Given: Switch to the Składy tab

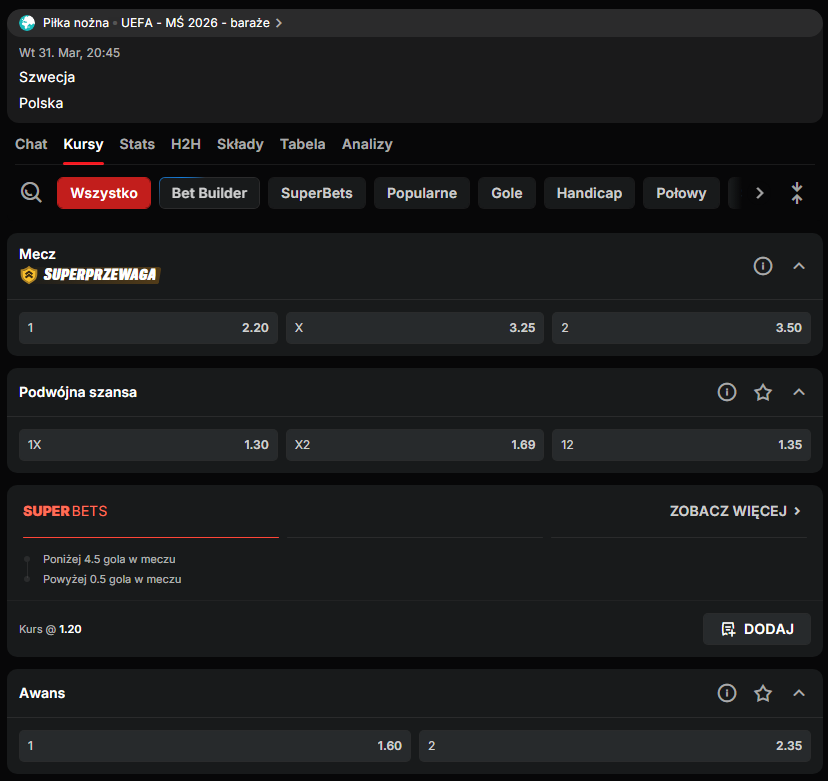Looking at the screenshot, I should pyautogui.click(x=240, y=144).
